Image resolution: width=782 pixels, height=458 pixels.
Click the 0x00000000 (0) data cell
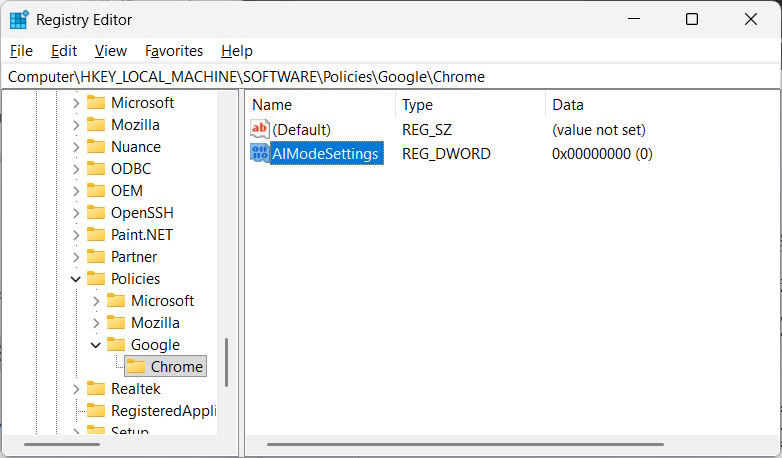(x=602, y=154)
